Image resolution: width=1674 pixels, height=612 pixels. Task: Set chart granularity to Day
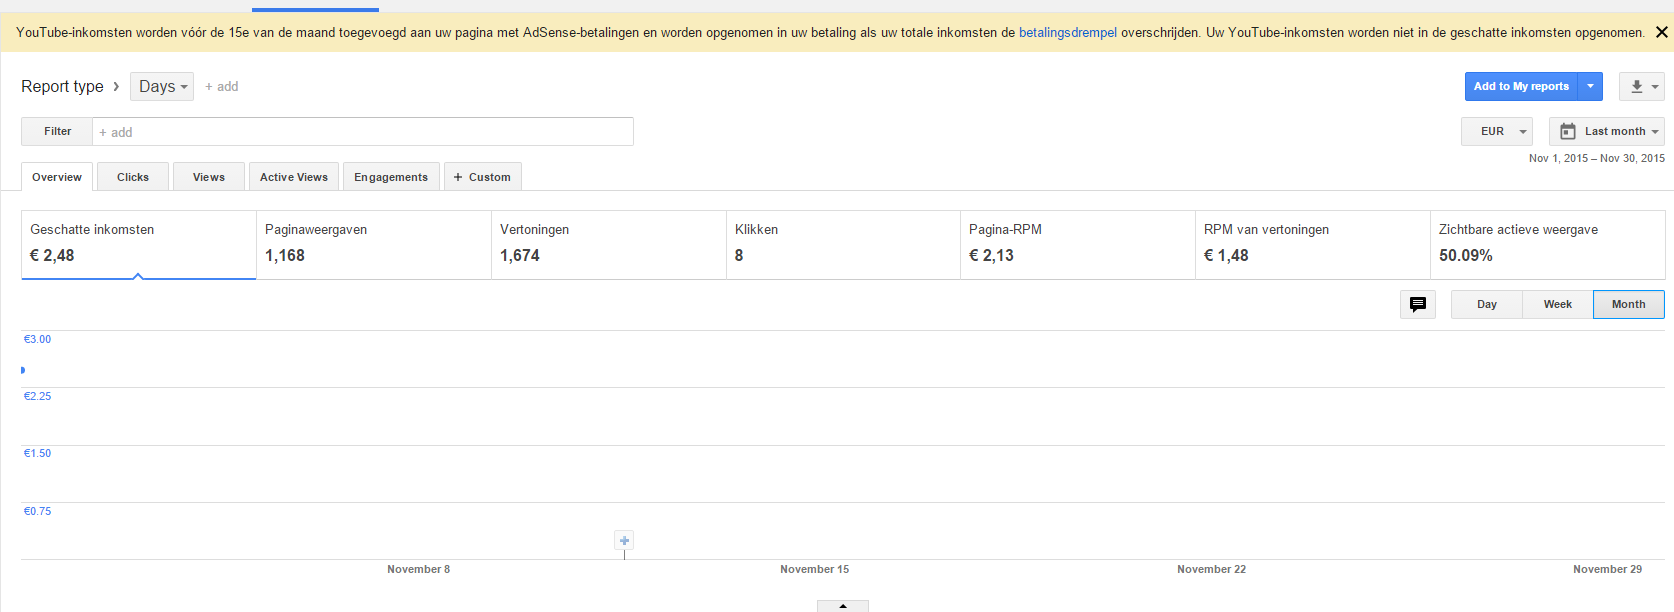click(x=1487, y=304)
